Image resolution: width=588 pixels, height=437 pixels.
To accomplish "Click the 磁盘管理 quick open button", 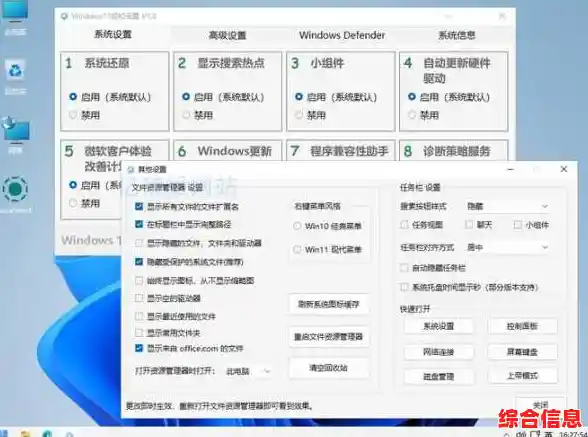I will tap(438, 376).
